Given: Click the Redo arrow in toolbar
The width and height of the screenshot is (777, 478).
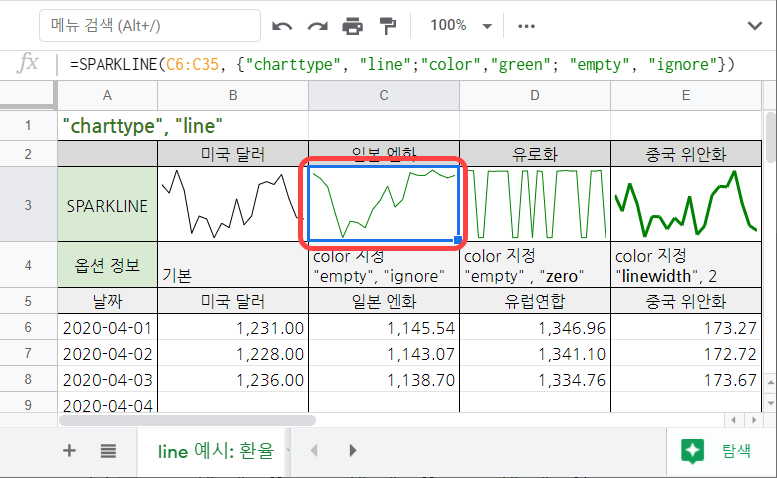Looking at the screenshot, I should click(318, 25).
